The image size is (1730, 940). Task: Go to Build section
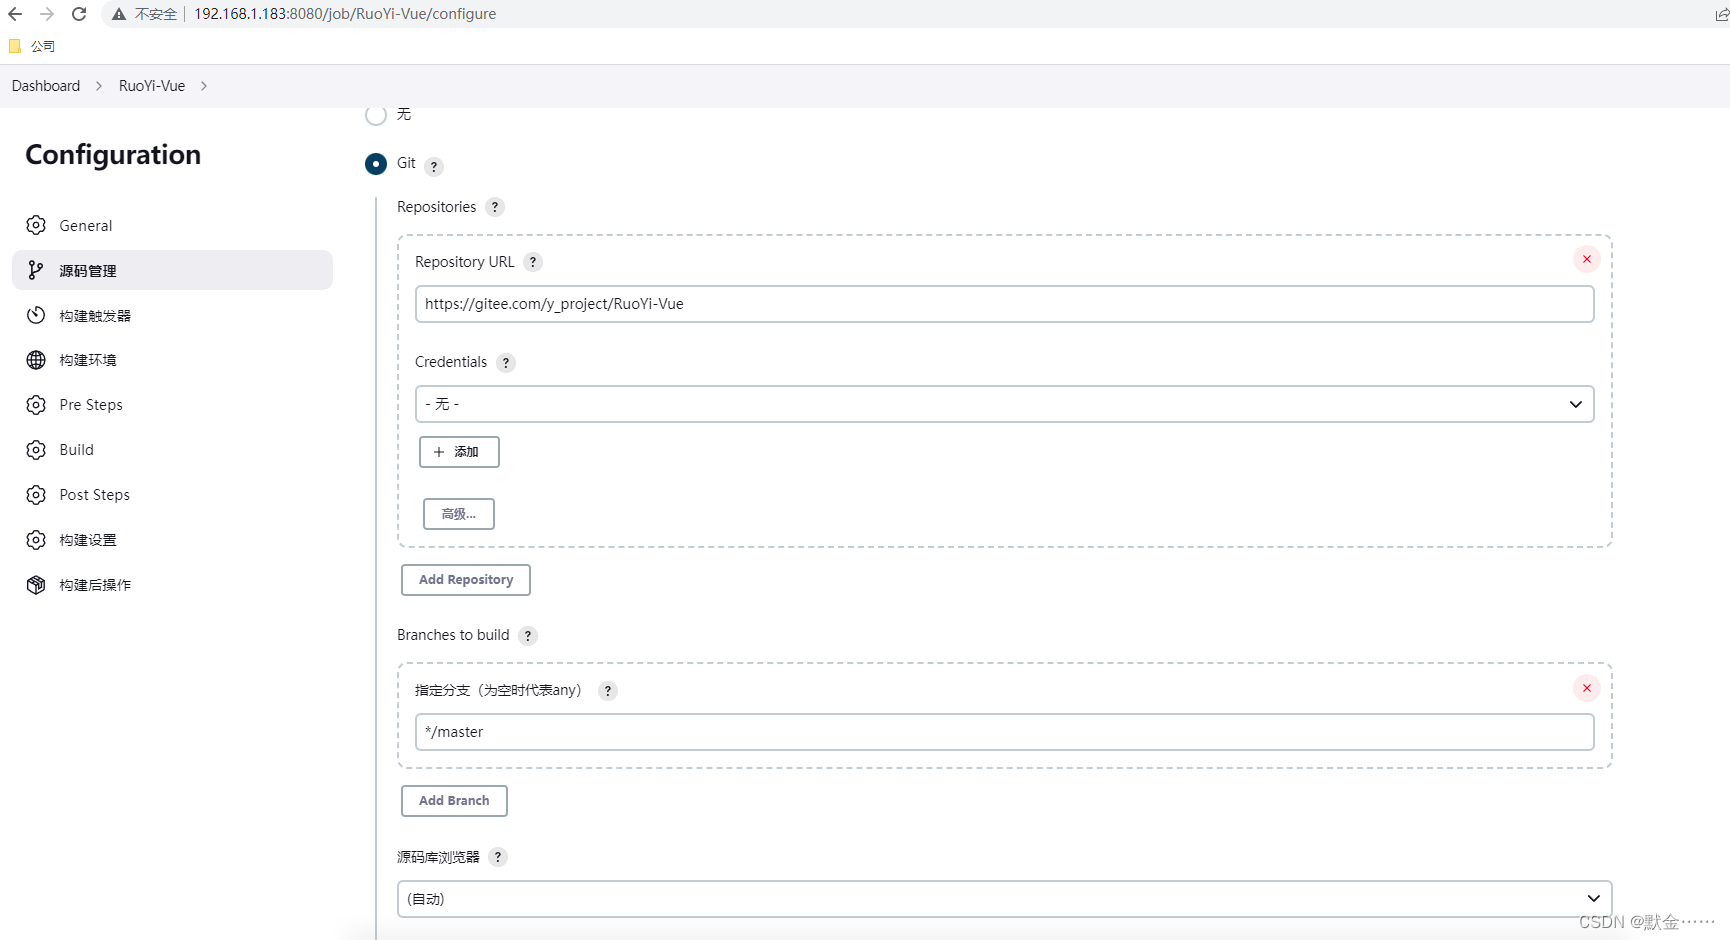coord(172,450)
